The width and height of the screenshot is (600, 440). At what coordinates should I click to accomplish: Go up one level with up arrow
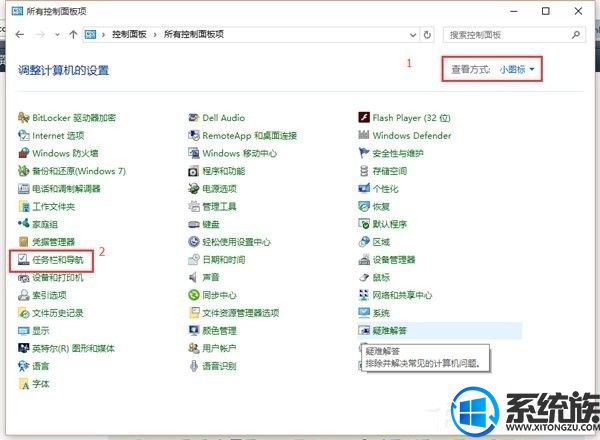coord(73,35)
